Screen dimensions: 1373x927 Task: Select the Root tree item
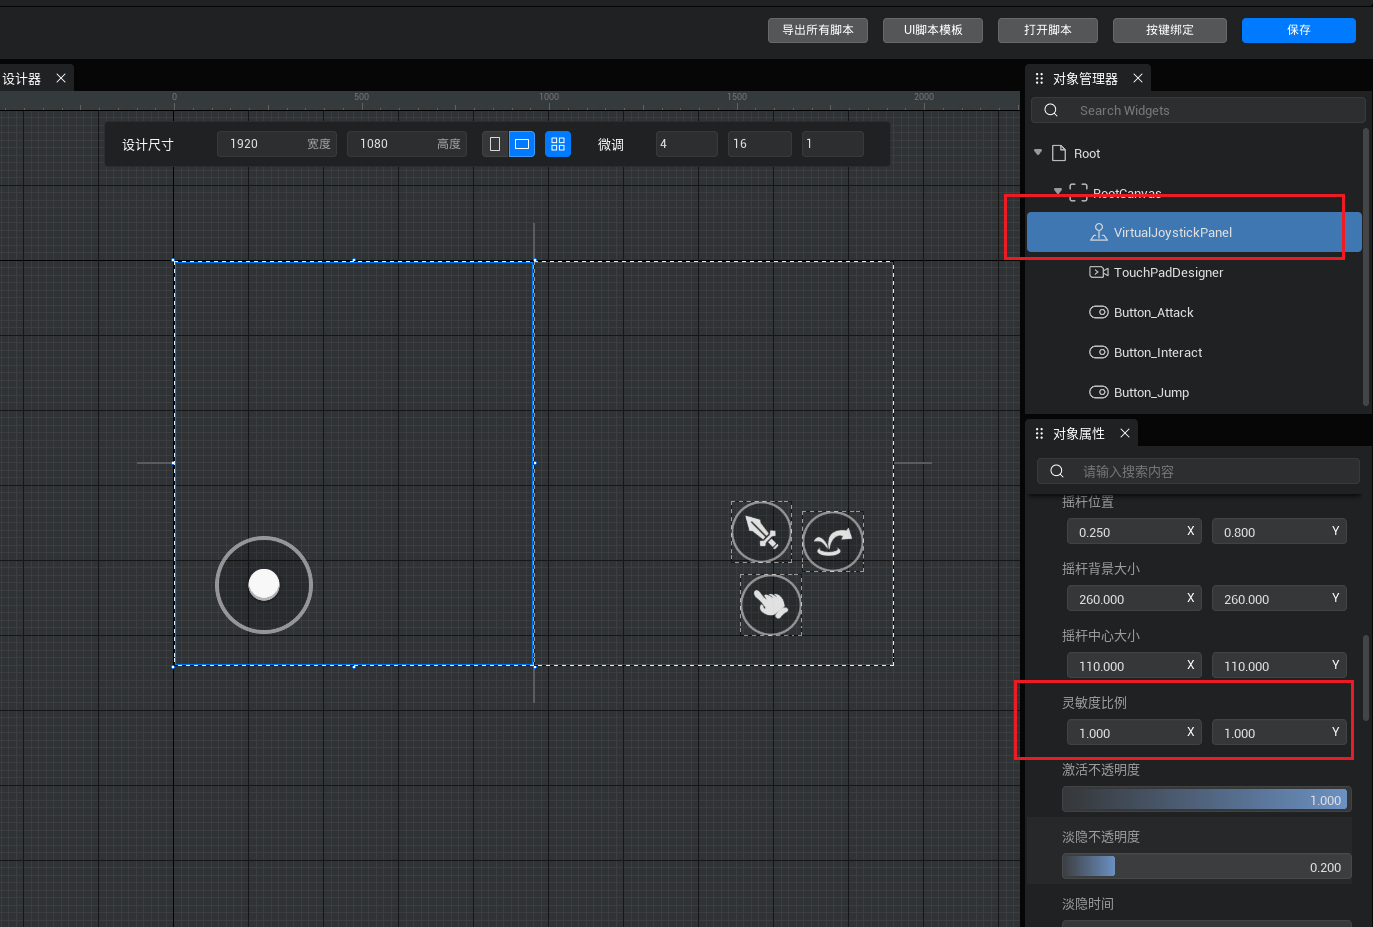[x=1194, y=153]
